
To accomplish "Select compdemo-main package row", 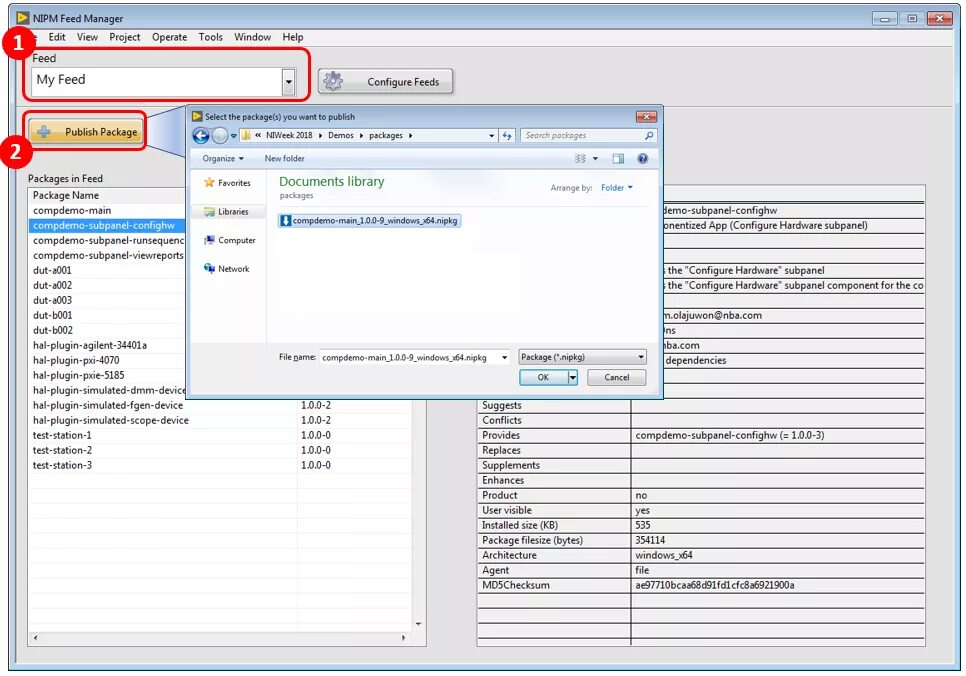I will pos(108,211).
